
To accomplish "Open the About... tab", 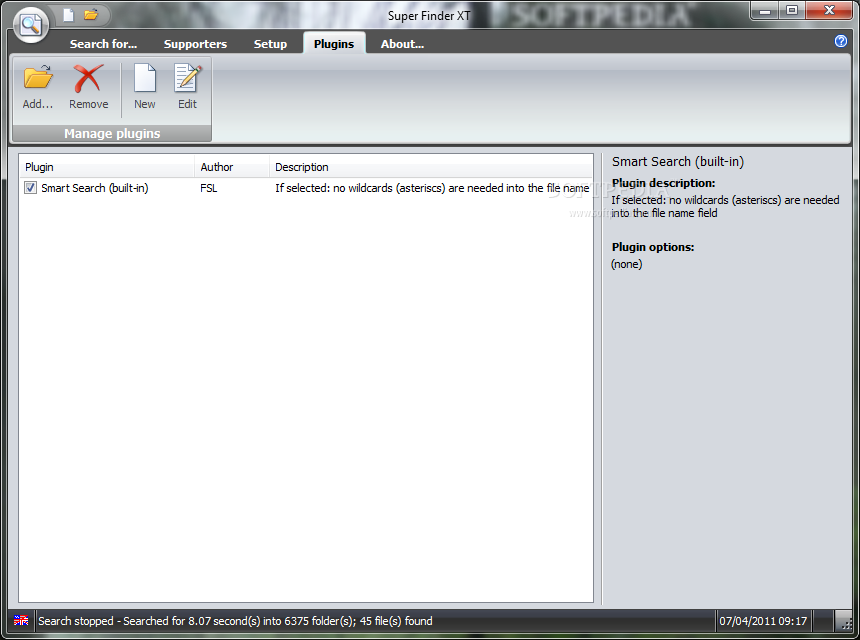I will tap(403, 44).
